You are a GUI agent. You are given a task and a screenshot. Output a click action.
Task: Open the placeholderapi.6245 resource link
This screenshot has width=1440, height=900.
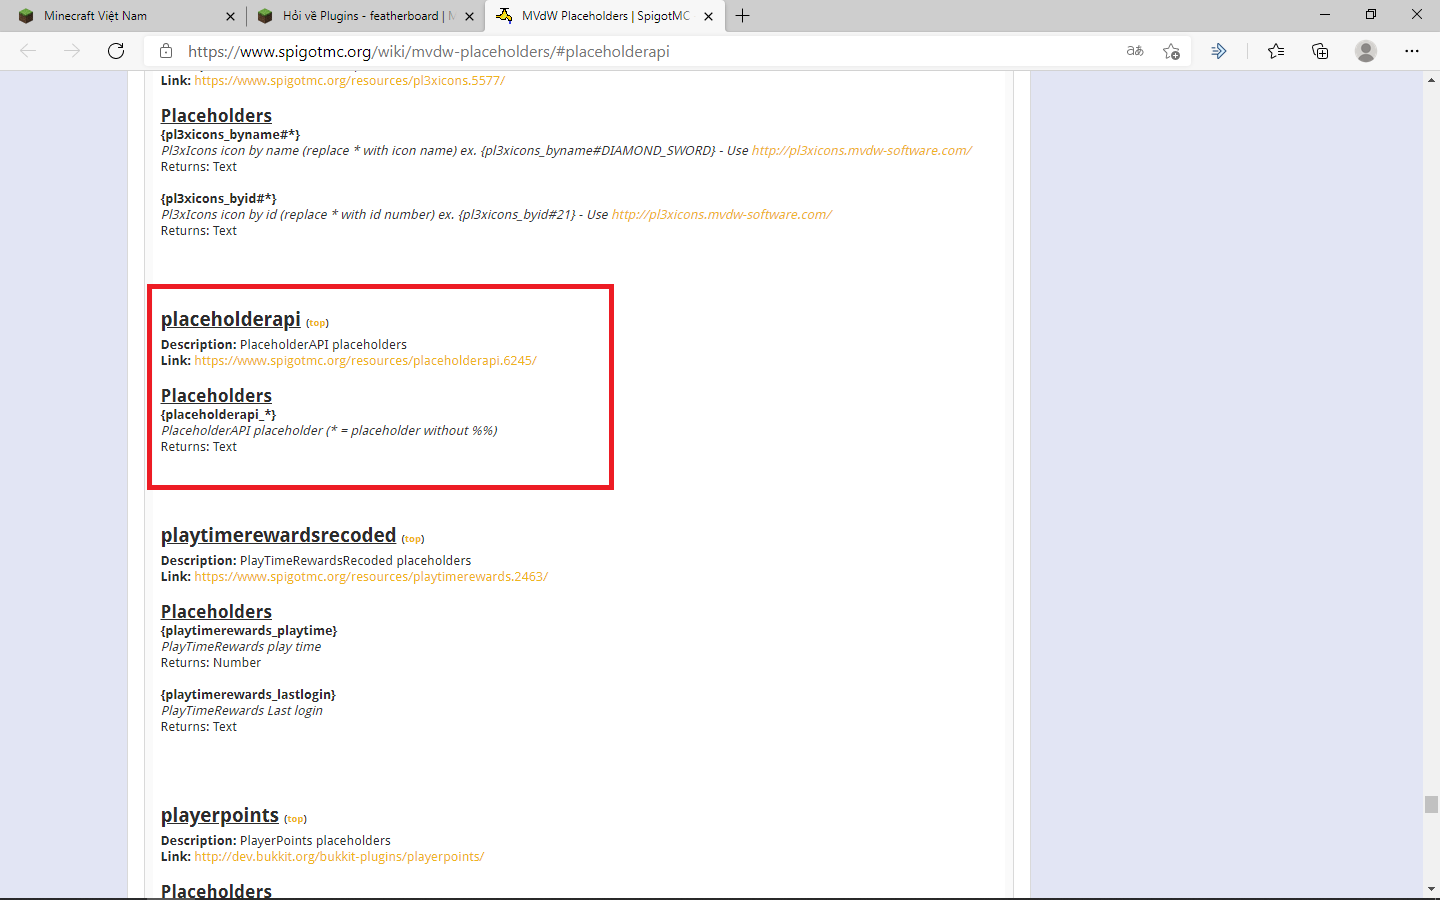tap(366, 361)
